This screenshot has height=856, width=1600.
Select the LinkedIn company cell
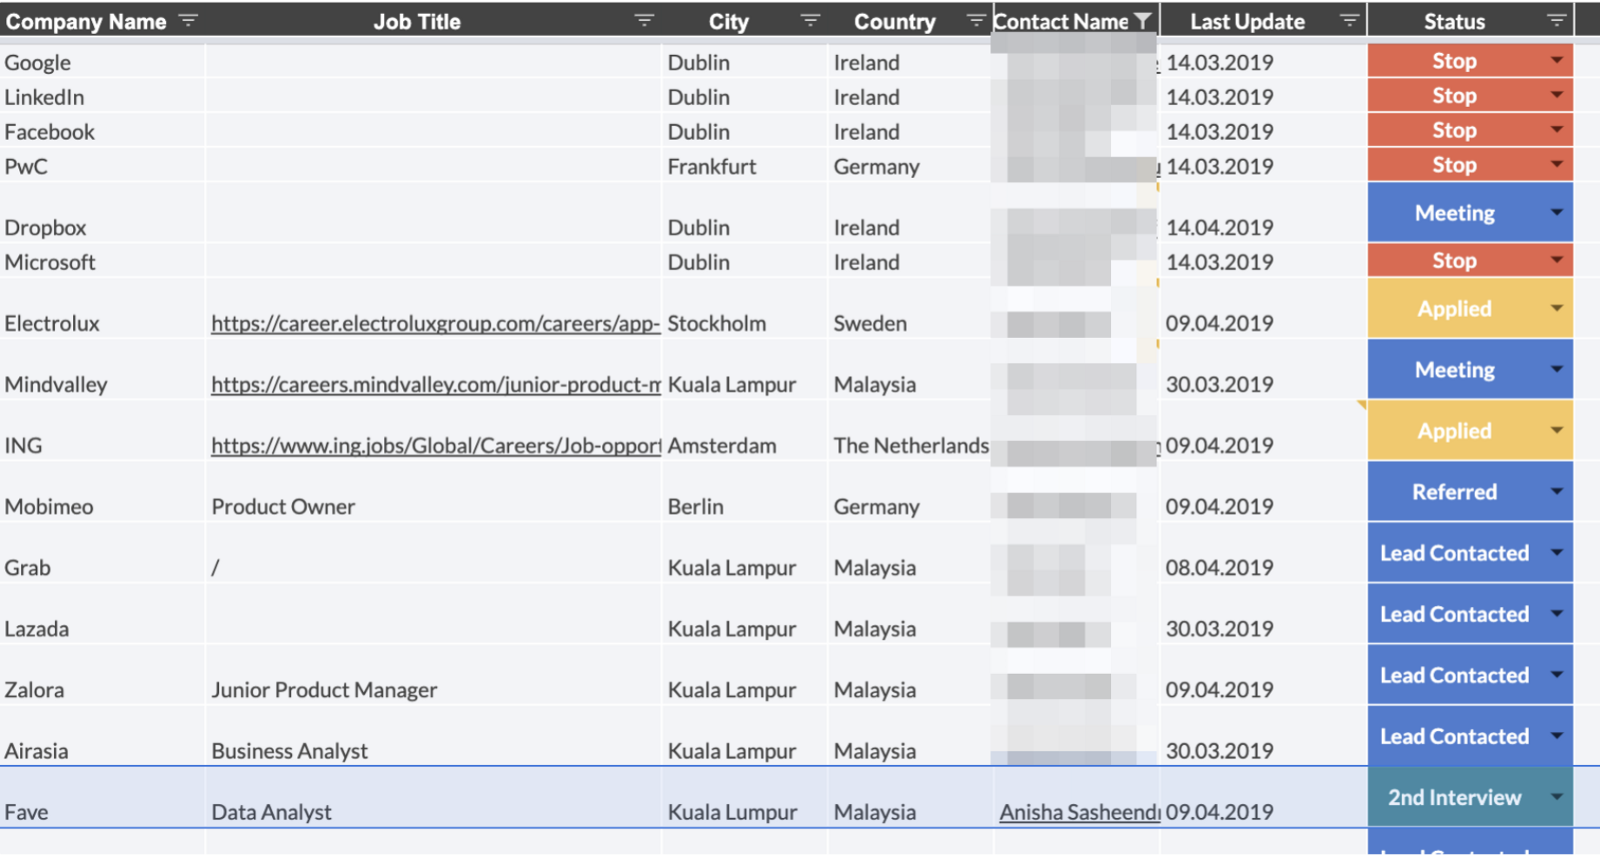coord(102,97)
